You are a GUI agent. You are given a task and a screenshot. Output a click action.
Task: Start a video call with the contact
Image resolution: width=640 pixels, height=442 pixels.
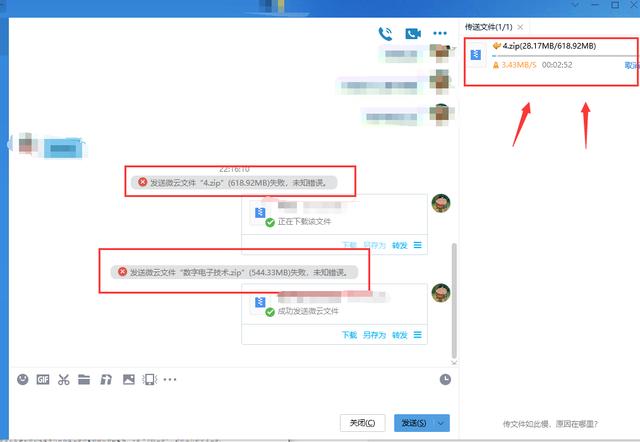413,33
